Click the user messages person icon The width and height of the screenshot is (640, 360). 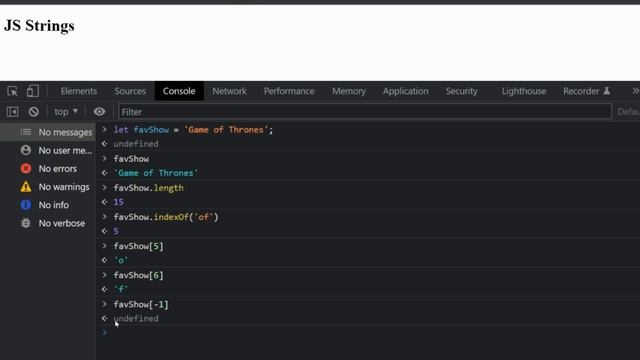(x=26, y=150)
